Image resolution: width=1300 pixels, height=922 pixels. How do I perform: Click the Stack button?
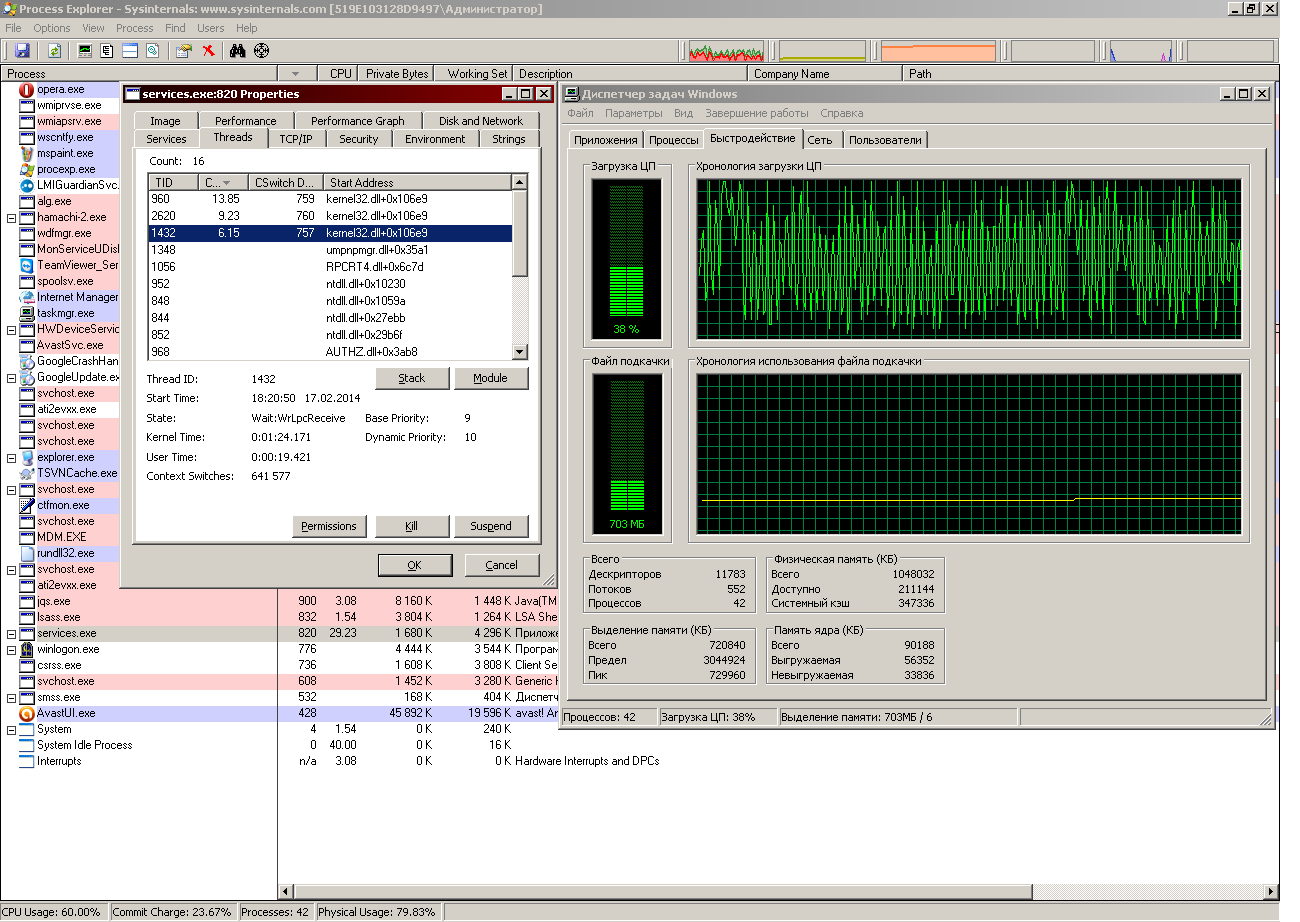(x=412, y=378)
